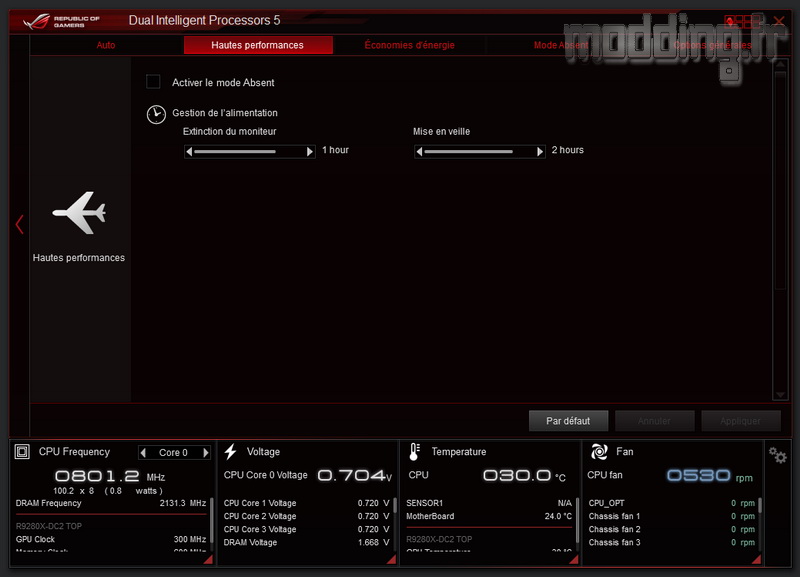Click the CPU Core 0 Voltage 0.704 value
This screenshot has height=577, width=800.
pyautogui.click(x=355, y=476)
